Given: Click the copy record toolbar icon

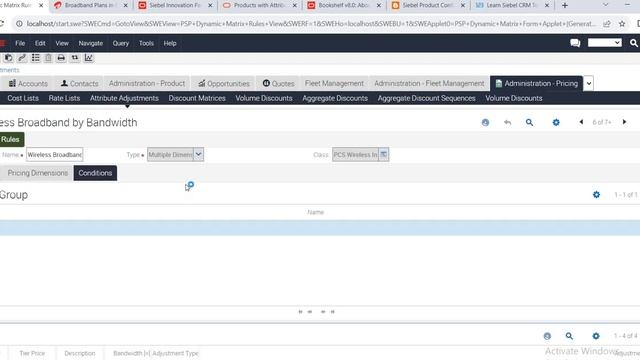Looking at the screenshot, I should point(8,58).
